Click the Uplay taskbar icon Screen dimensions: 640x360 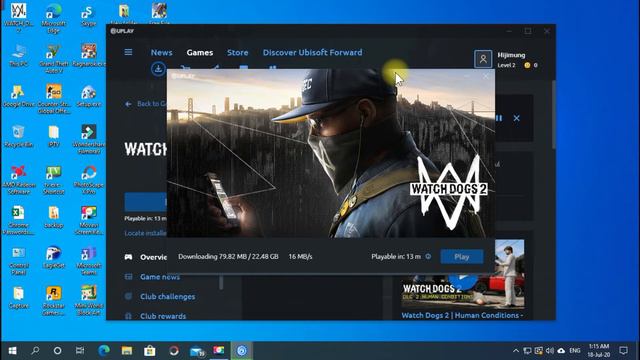point(242,351)
